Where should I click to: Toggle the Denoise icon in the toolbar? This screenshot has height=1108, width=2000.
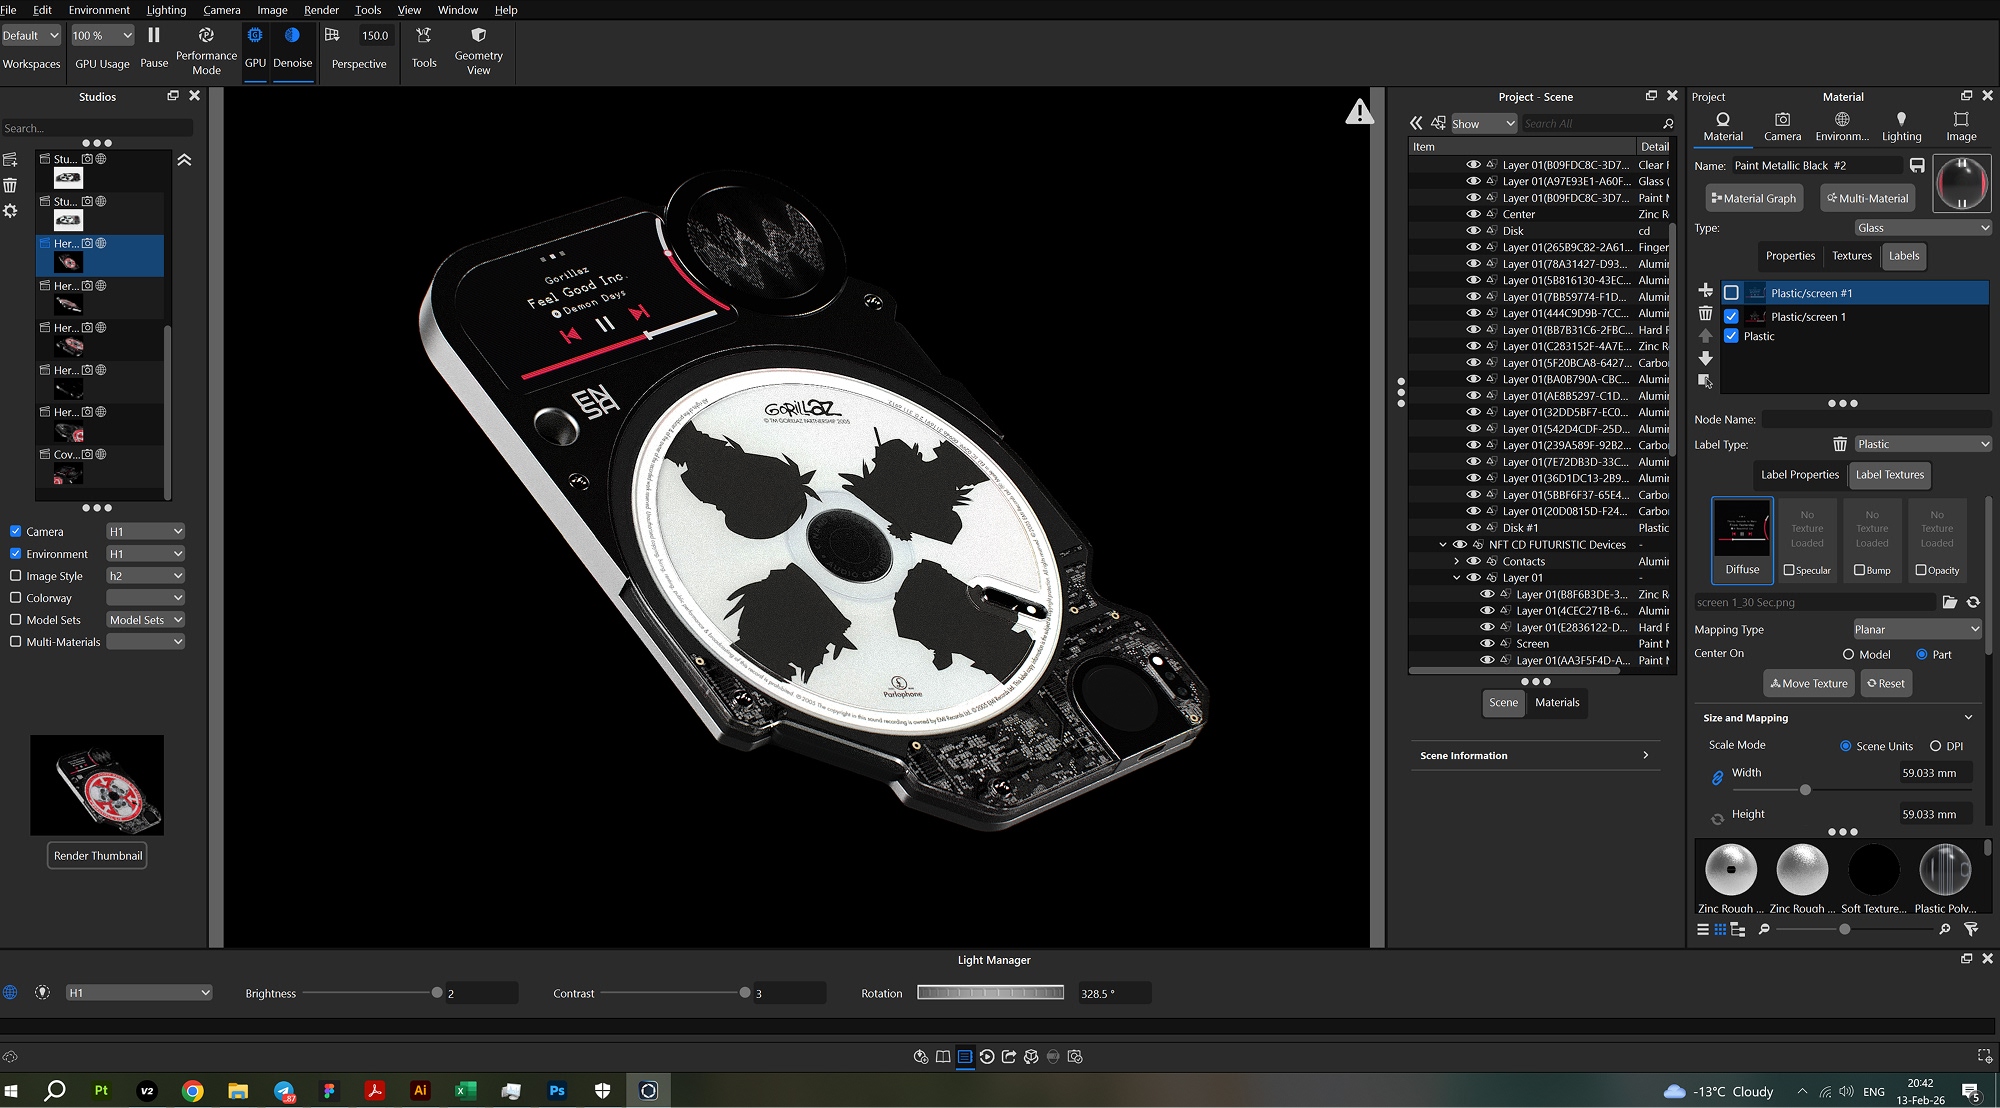(x=292, y=34)
